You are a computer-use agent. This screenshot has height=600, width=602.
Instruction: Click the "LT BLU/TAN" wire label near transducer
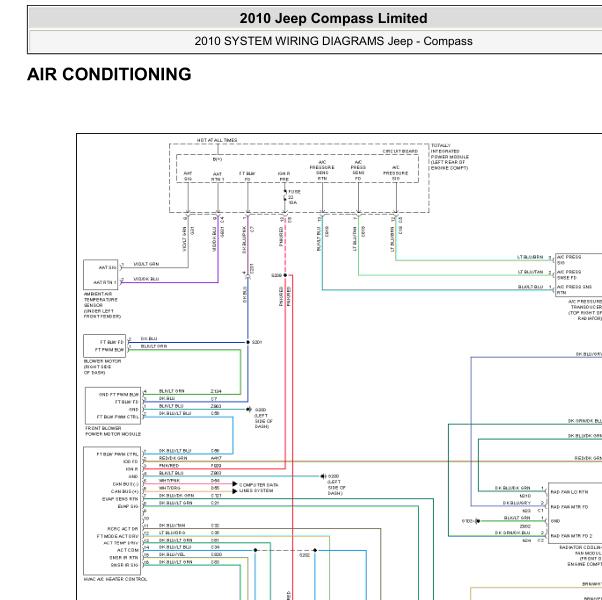click(530, 272)
